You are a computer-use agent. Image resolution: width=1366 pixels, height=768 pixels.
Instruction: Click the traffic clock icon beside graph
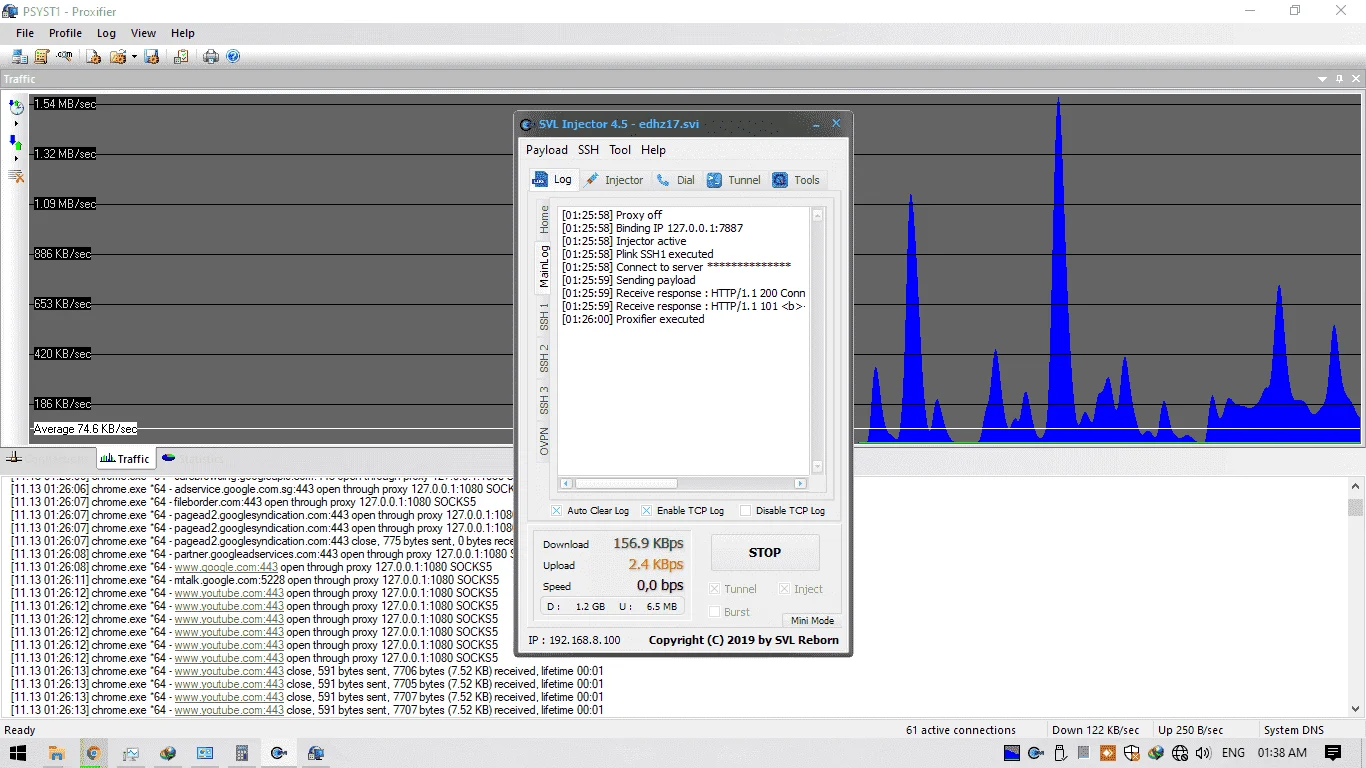[x=16, y=107]
